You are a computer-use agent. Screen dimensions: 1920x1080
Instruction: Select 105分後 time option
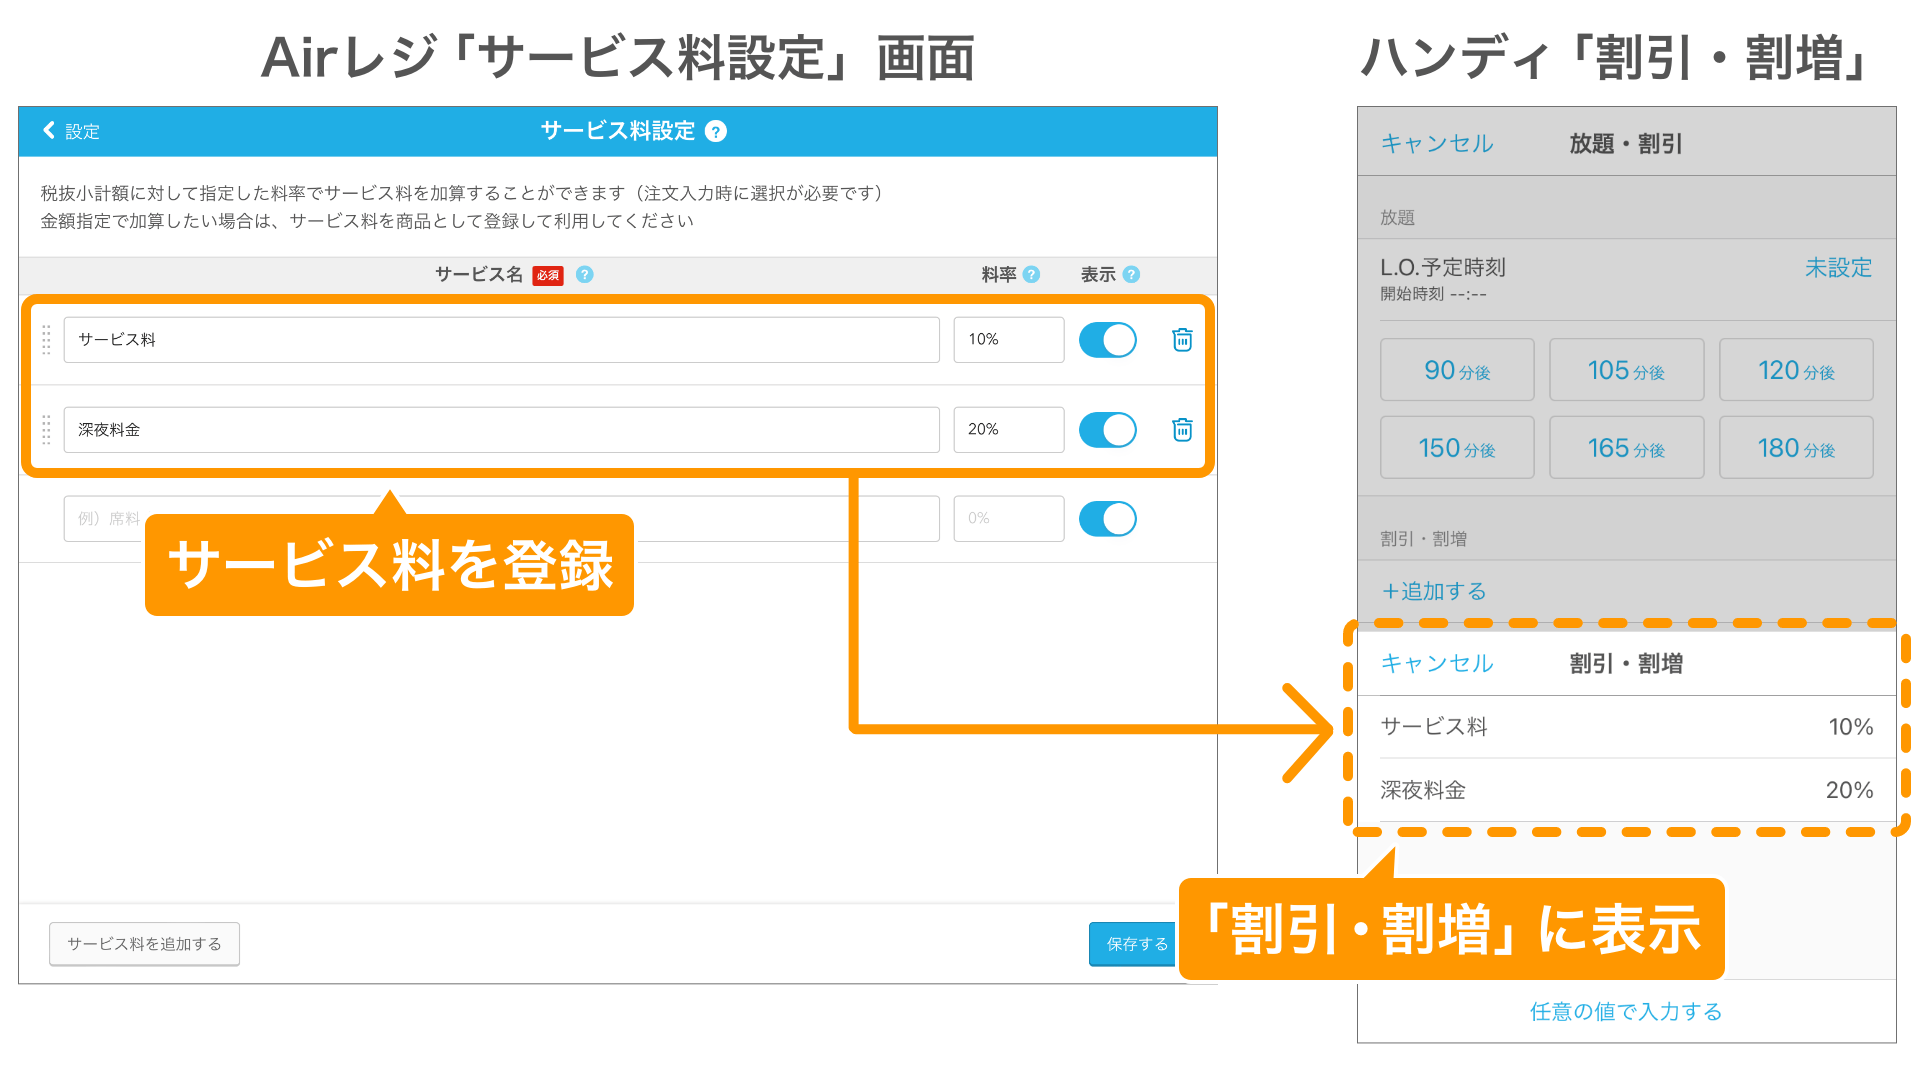click(1626, 370)
